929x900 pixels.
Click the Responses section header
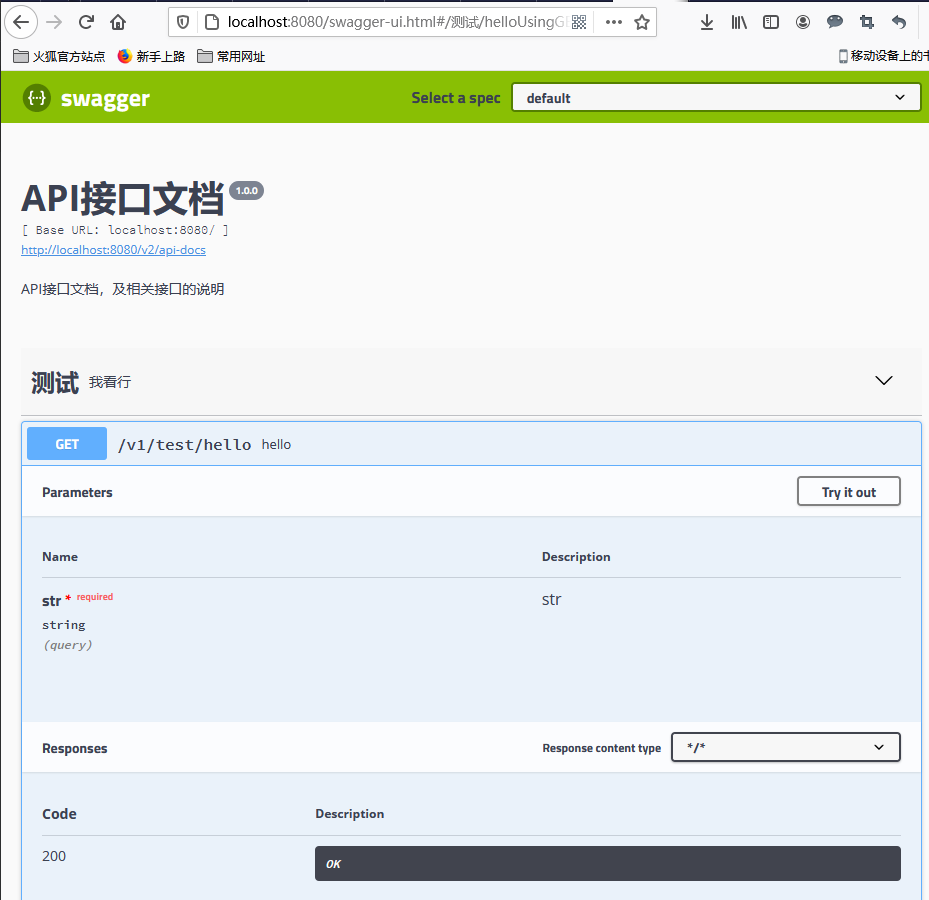click(75, 748)
